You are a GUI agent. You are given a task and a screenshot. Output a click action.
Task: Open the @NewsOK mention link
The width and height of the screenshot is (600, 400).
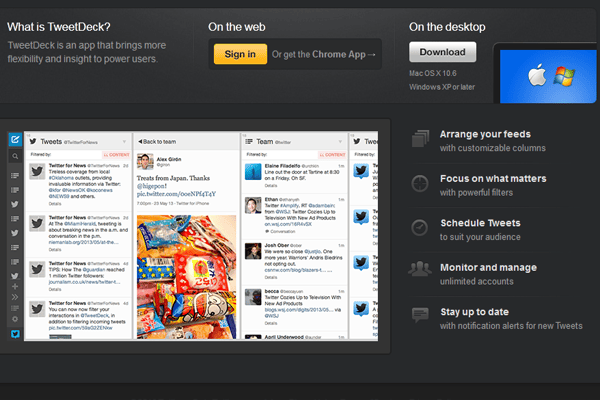tap(73, 190)
